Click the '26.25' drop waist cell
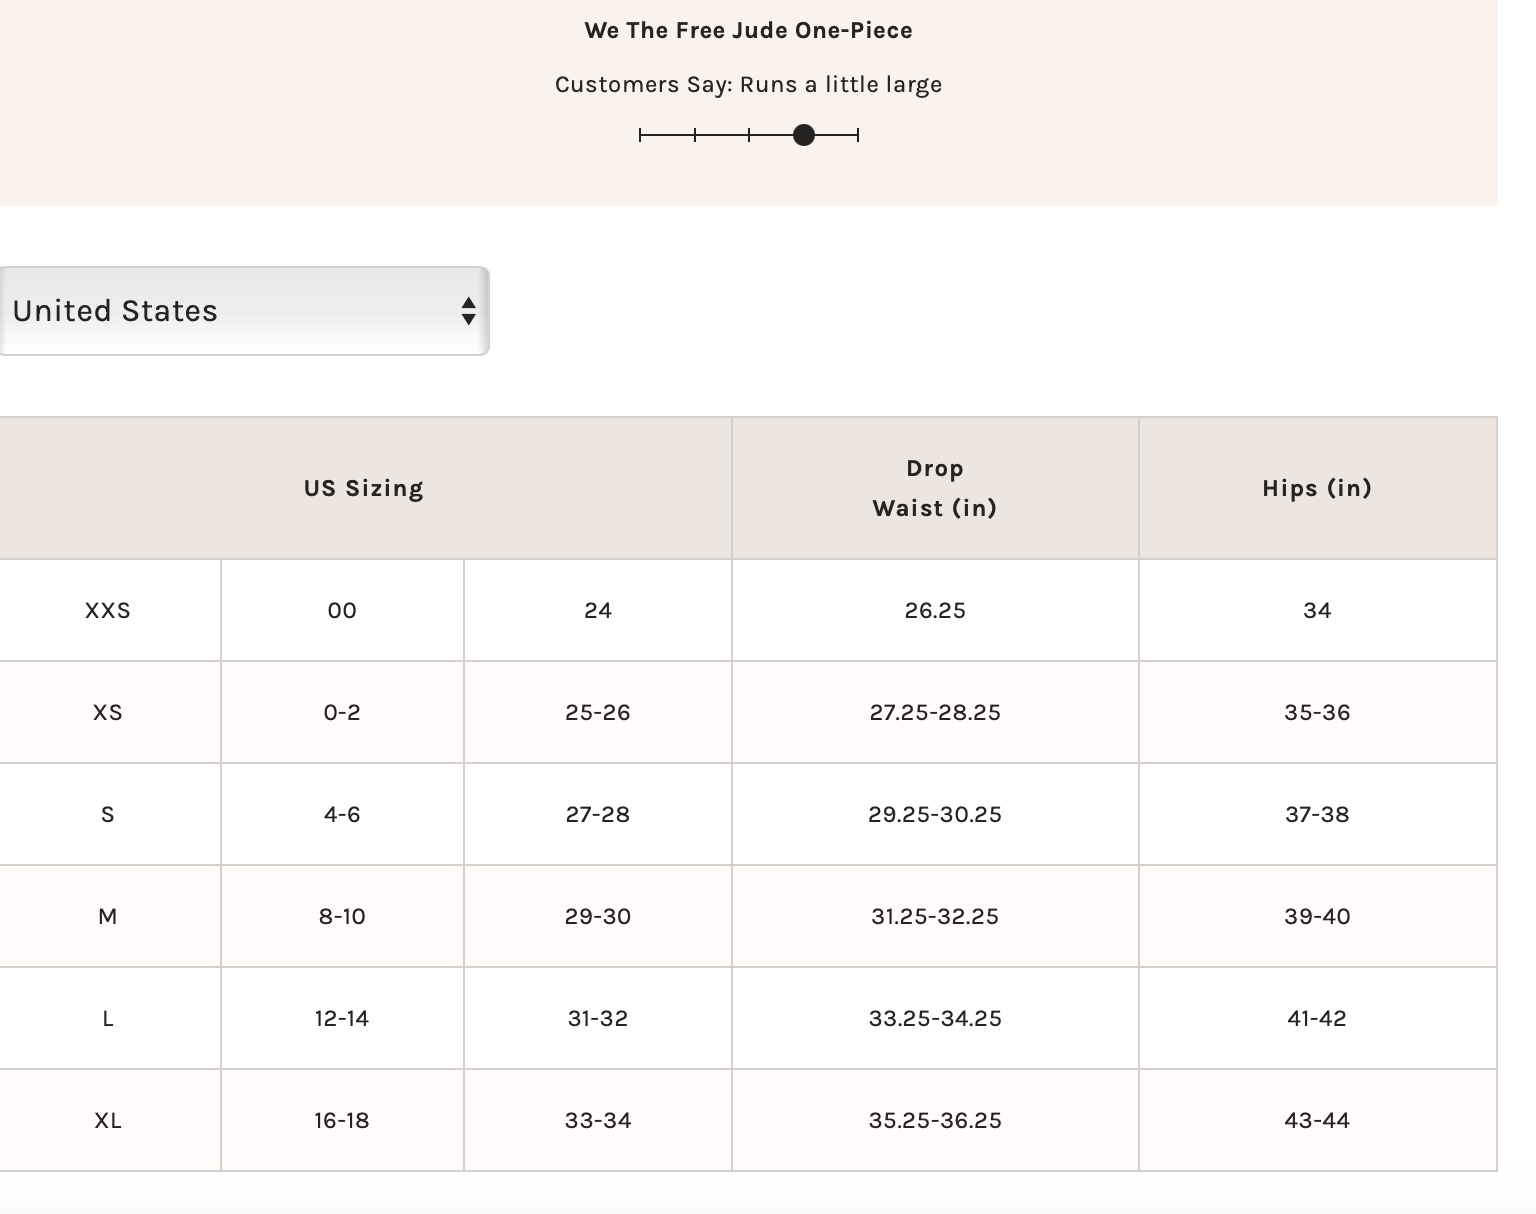 click(935, 610)
